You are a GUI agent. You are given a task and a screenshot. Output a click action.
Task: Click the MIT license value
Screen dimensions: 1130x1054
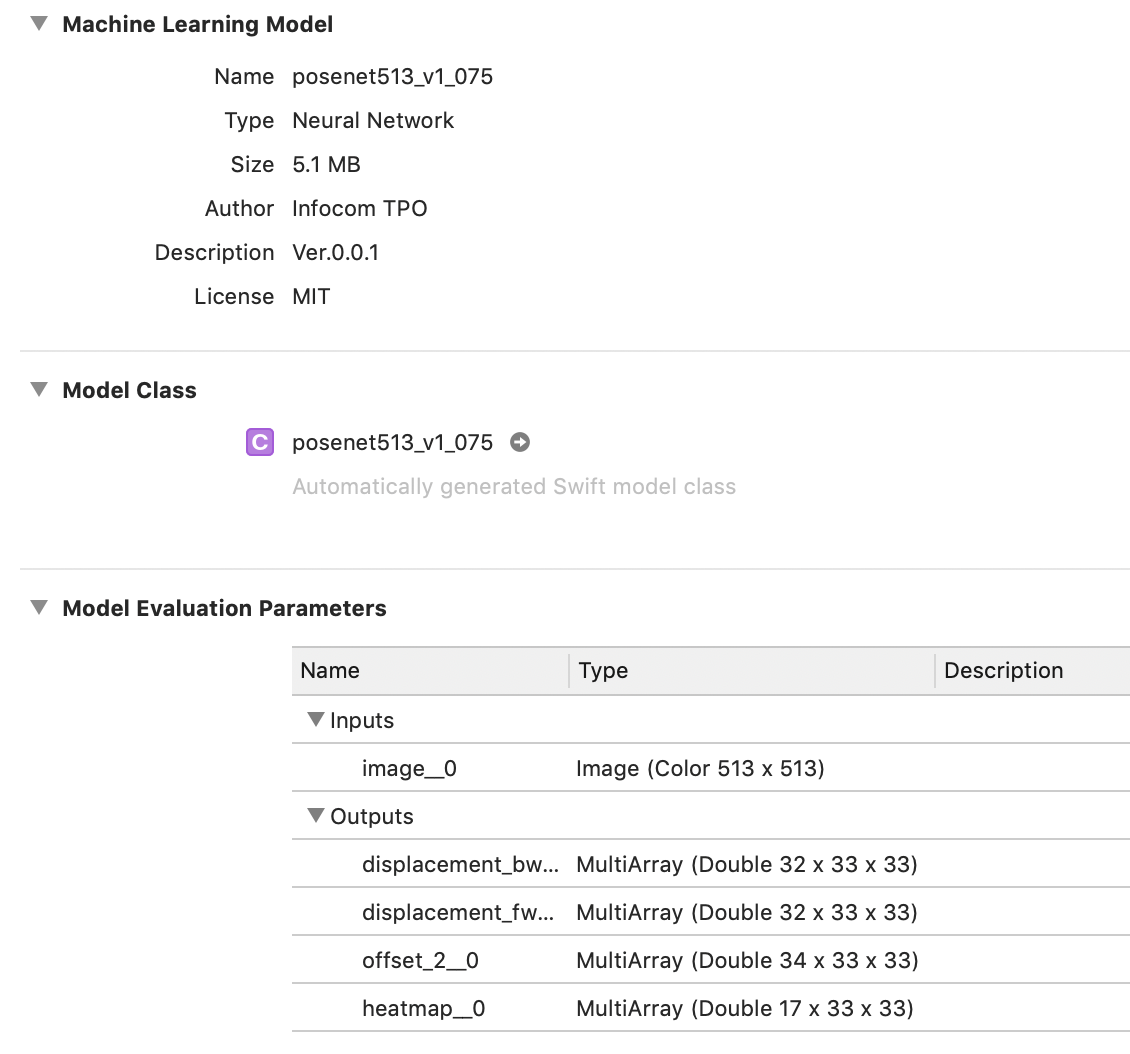click(312, 296)
